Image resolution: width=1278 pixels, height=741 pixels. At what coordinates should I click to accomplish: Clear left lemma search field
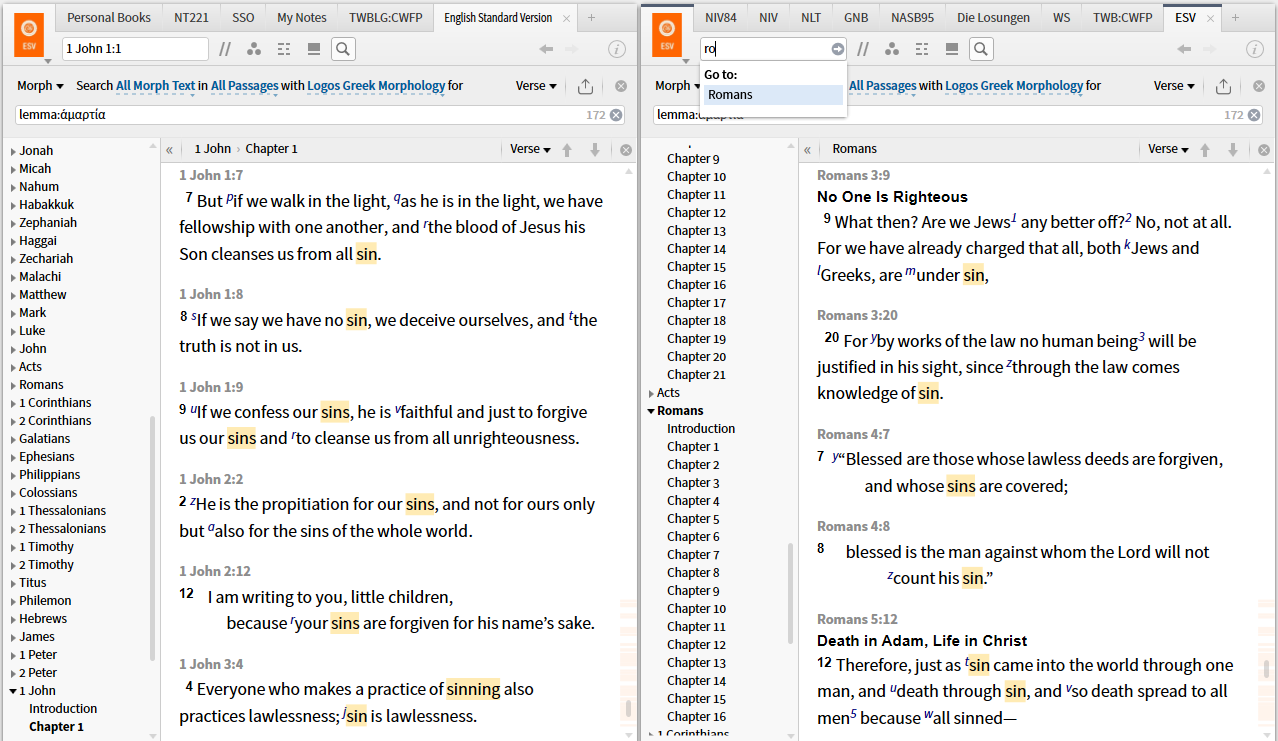click(x=616, y=115)
